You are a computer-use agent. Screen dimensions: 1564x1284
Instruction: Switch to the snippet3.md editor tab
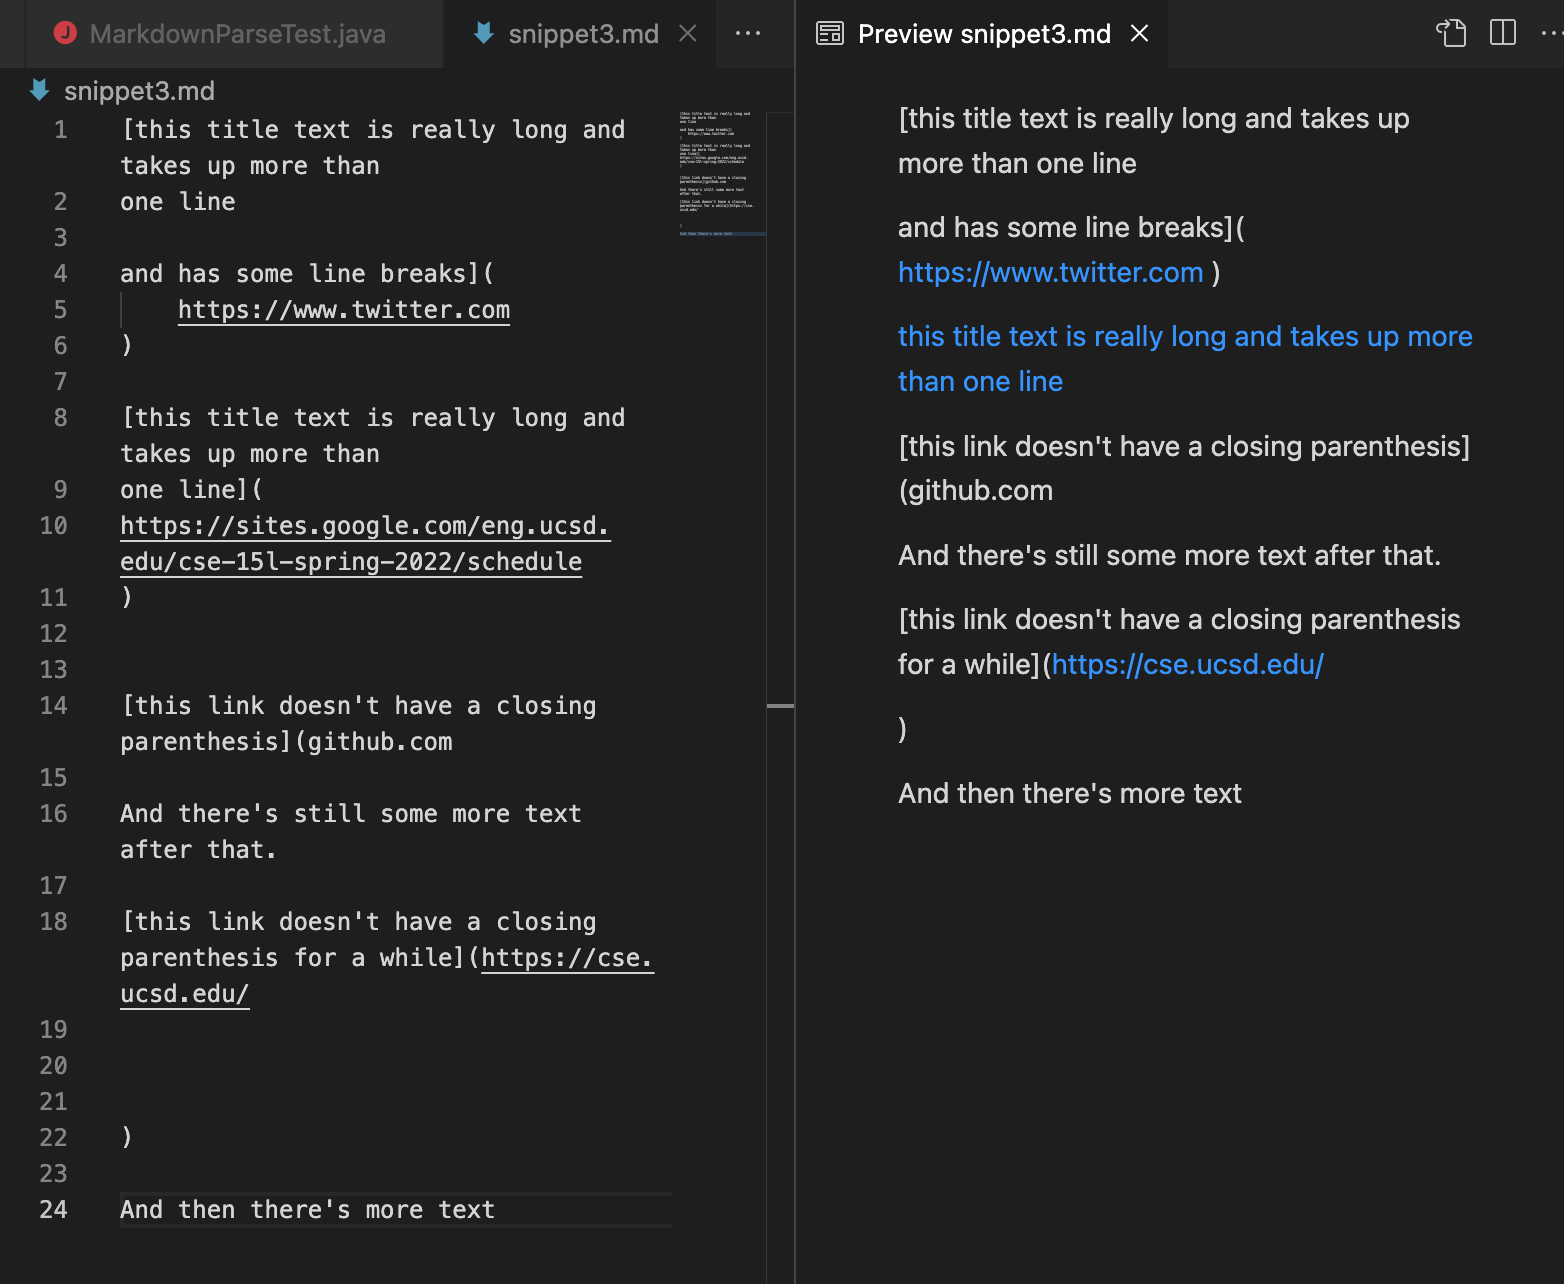pos(583,33)
